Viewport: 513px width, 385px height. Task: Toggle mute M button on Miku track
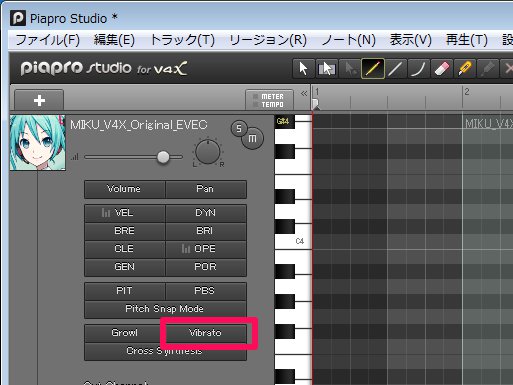tap(252, 138)
